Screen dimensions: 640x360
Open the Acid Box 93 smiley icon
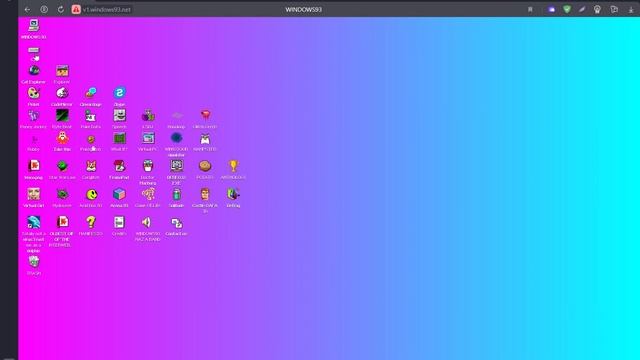(x=91, y=194)
